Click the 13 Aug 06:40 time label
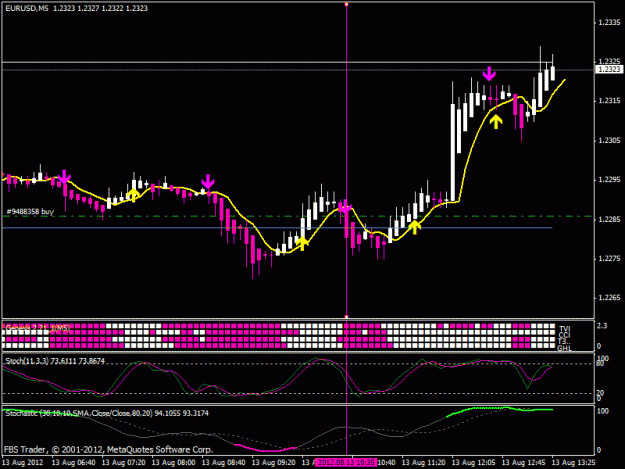Viewport: 625px width, 469px height. tap(74, 462)
